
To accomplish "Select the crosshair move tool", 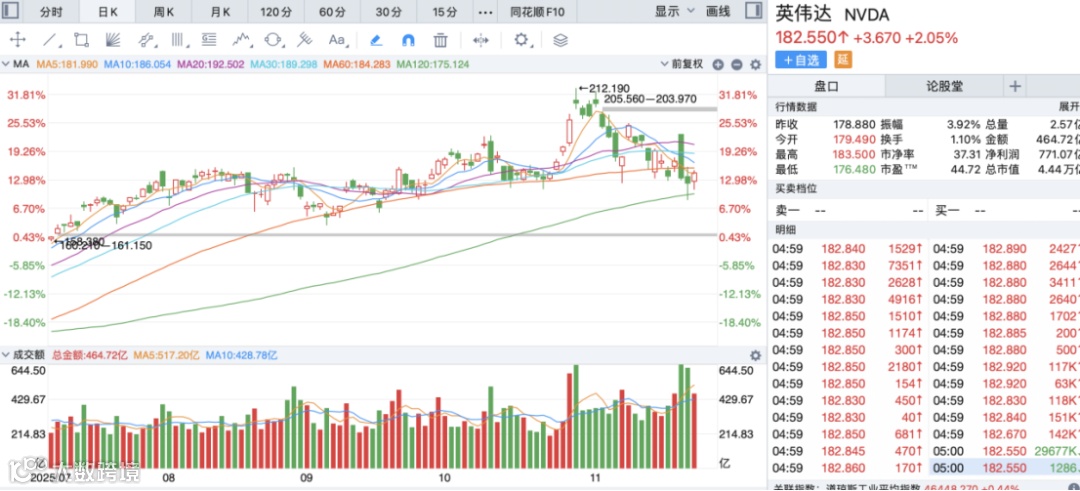I will pyautogui.click(x=17, y=40).
